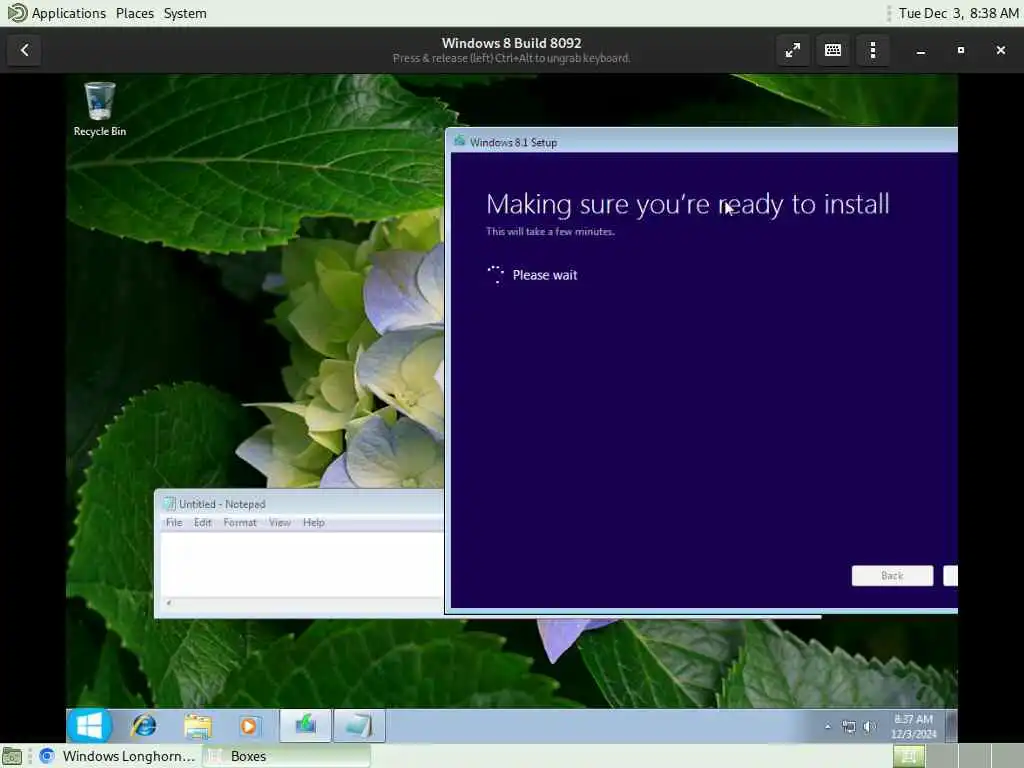1024x768 pixels.
Task: Click the host clock Tue Dec 3
Action: [x=958, y=13]
